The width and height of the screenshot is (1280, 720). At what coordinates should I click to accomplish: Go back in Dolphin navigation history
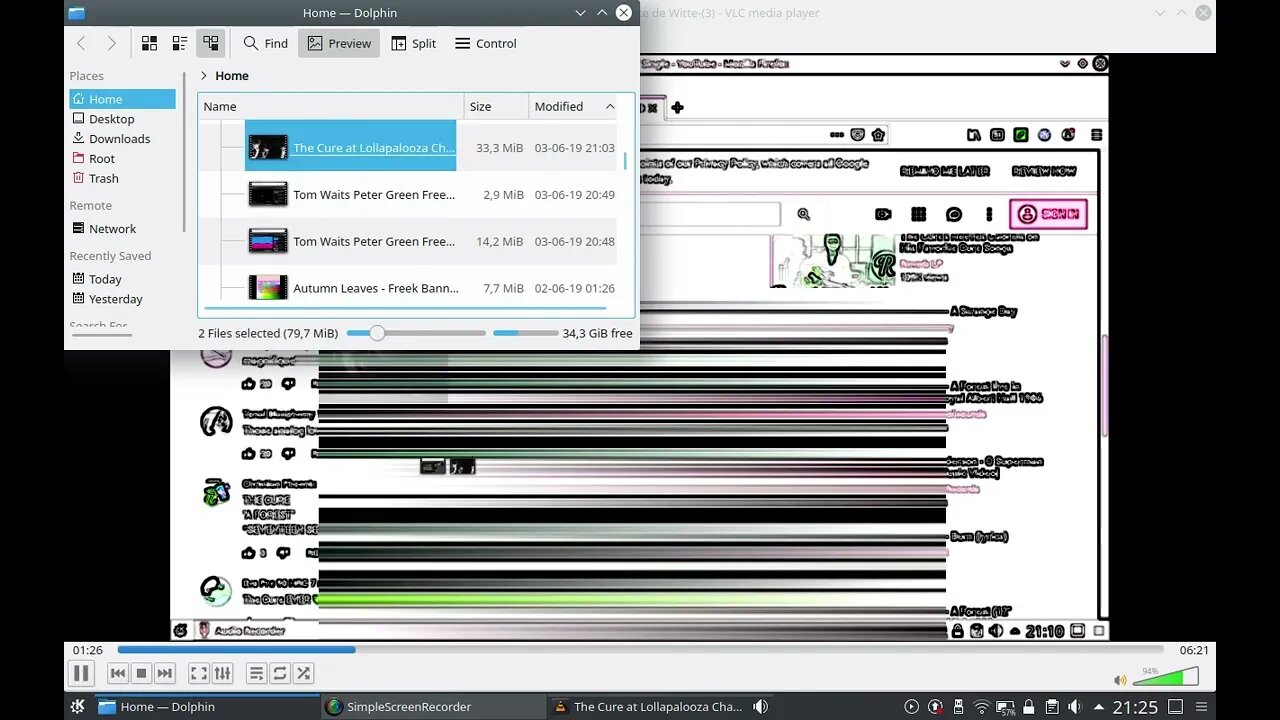click(x=82, y=43)
